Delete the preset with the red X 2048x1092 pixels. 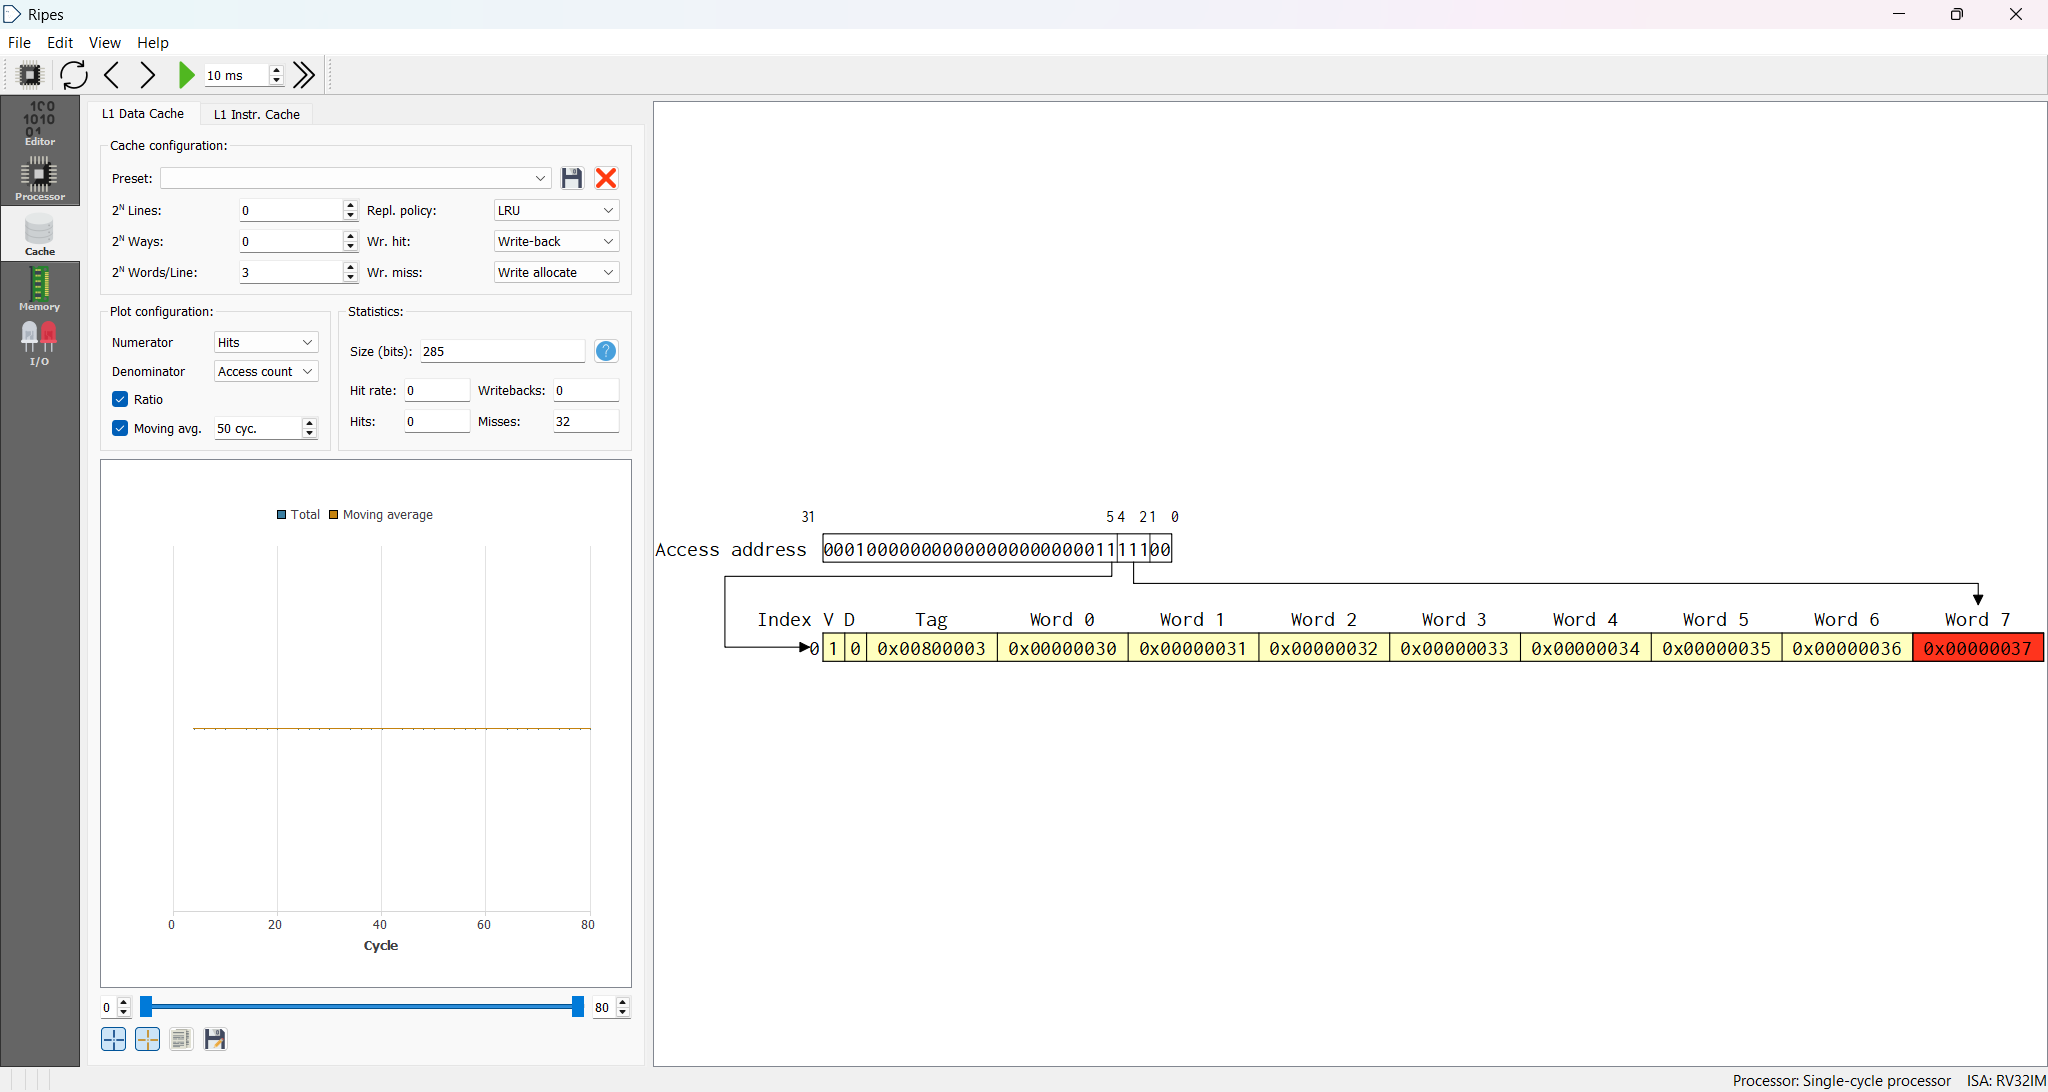tap(606, 178)
